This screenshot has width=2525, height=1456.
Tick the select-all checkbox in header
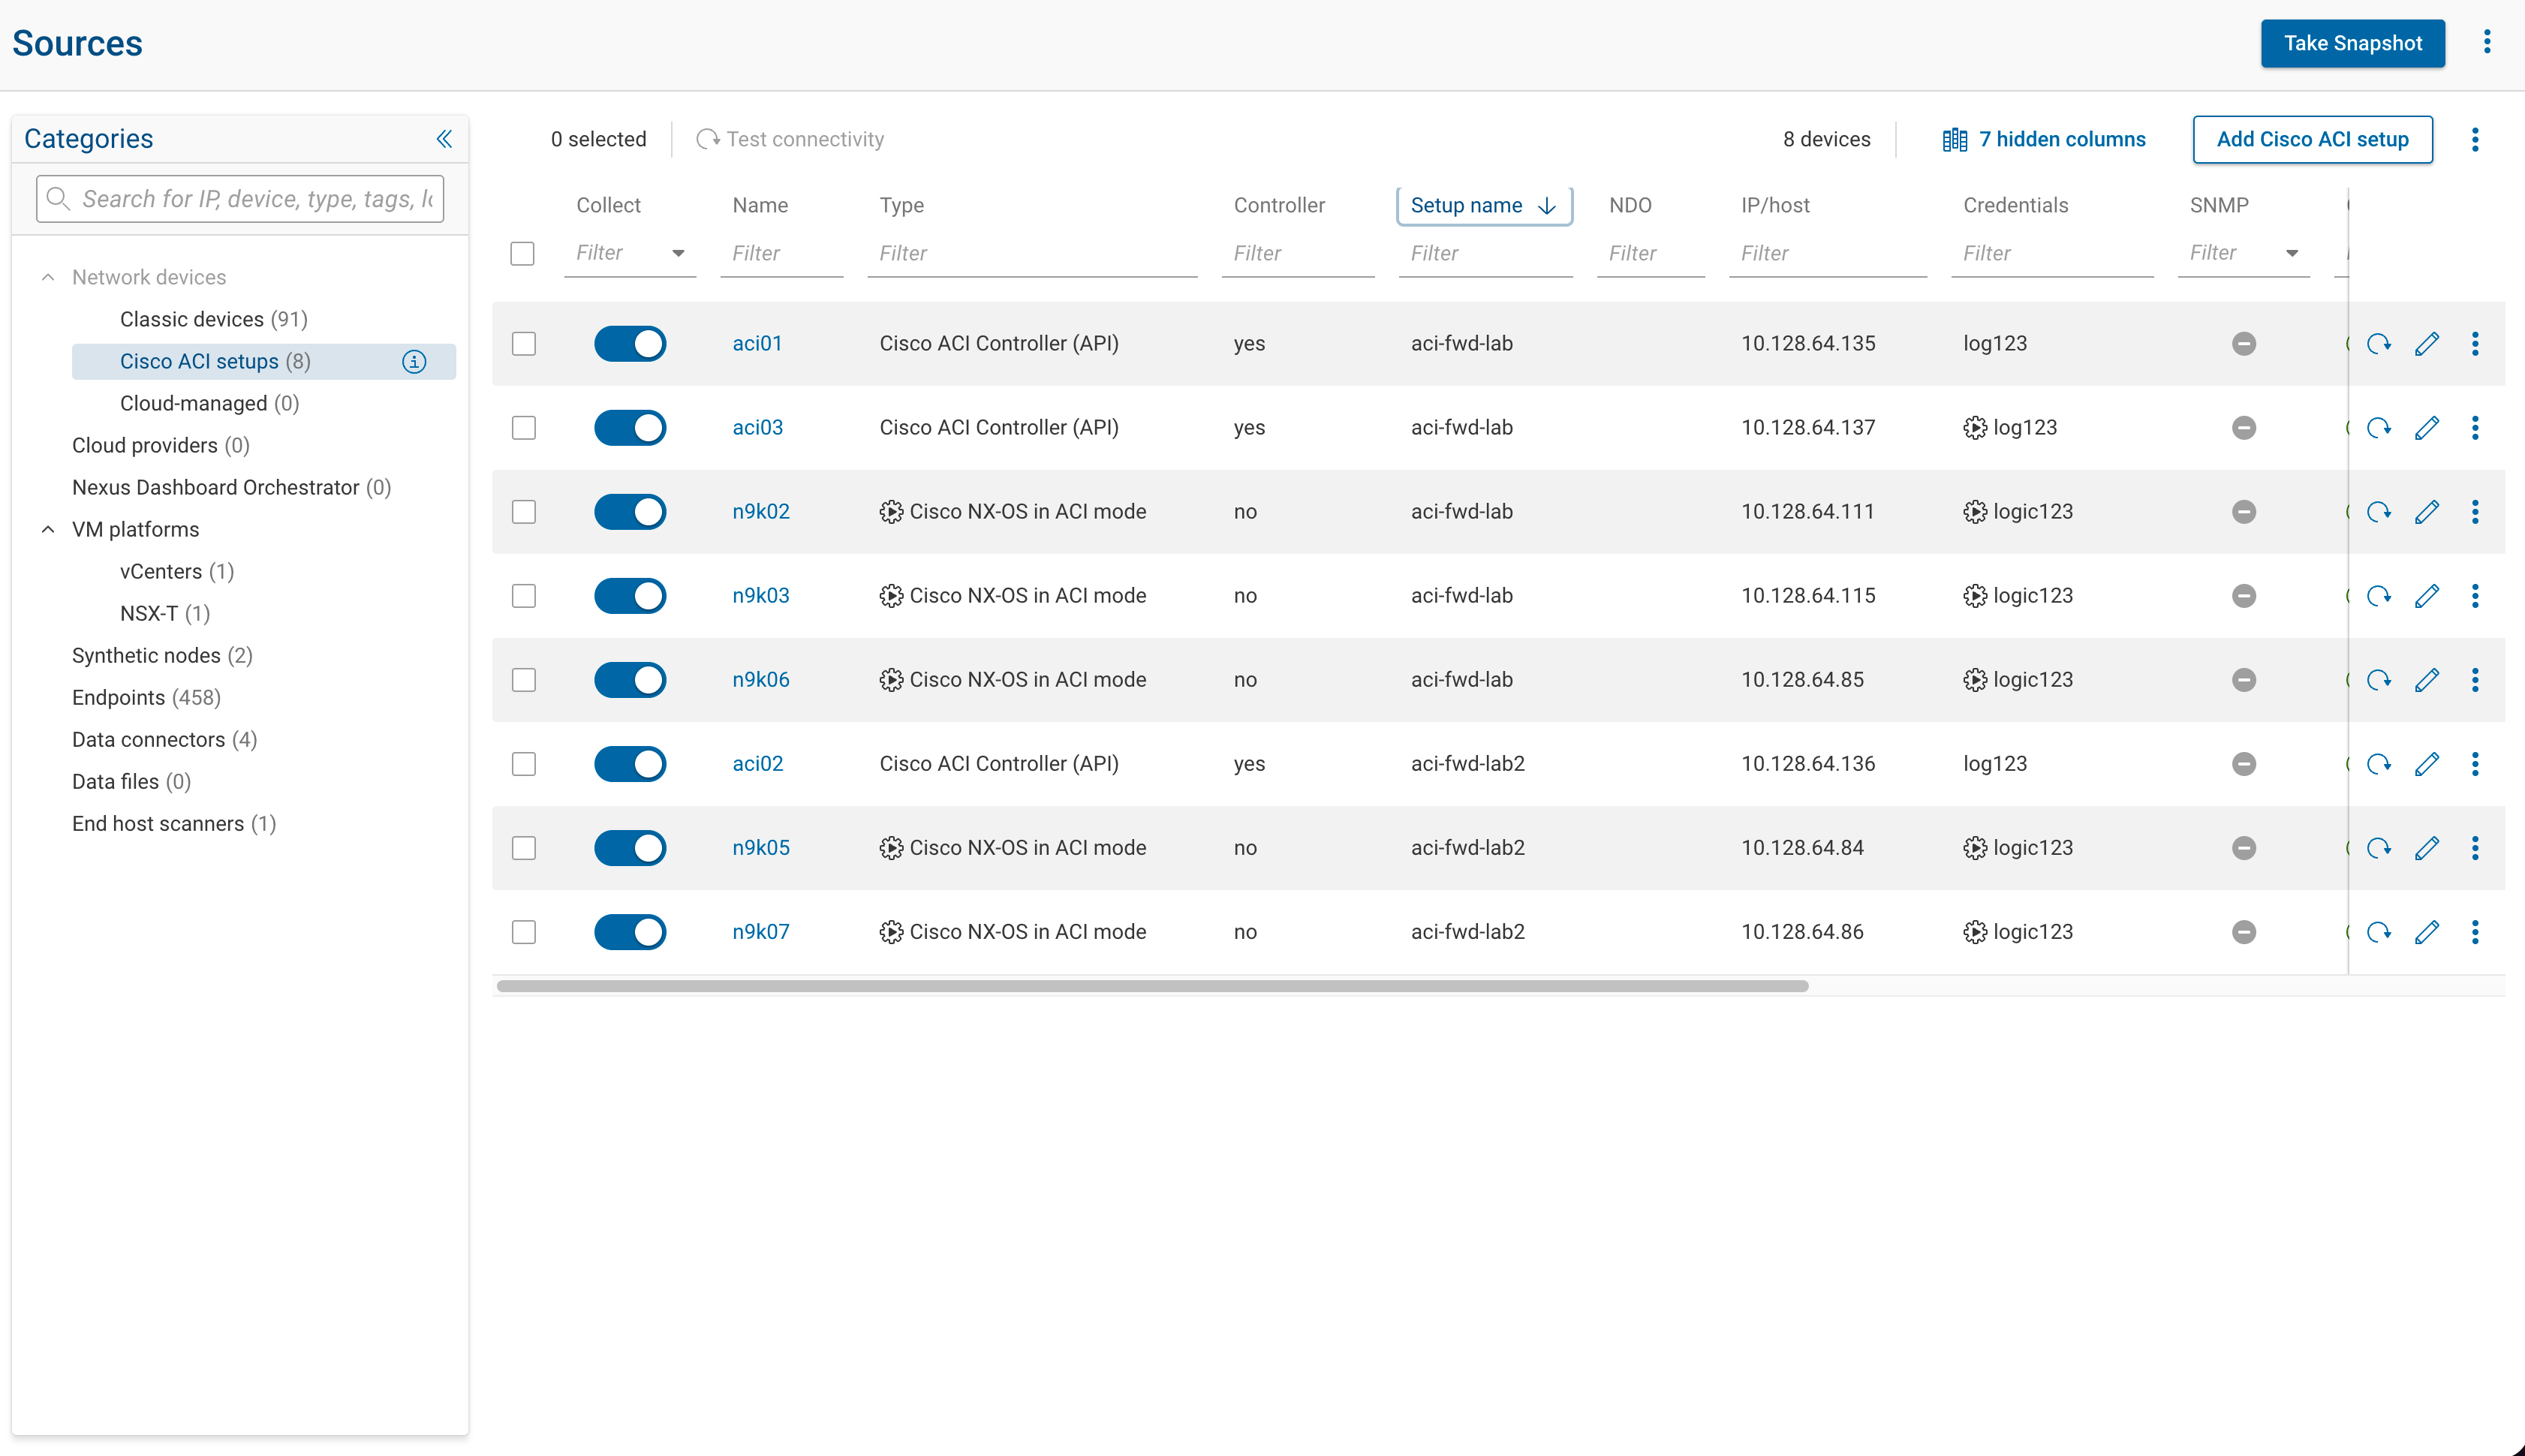(522, 254)
